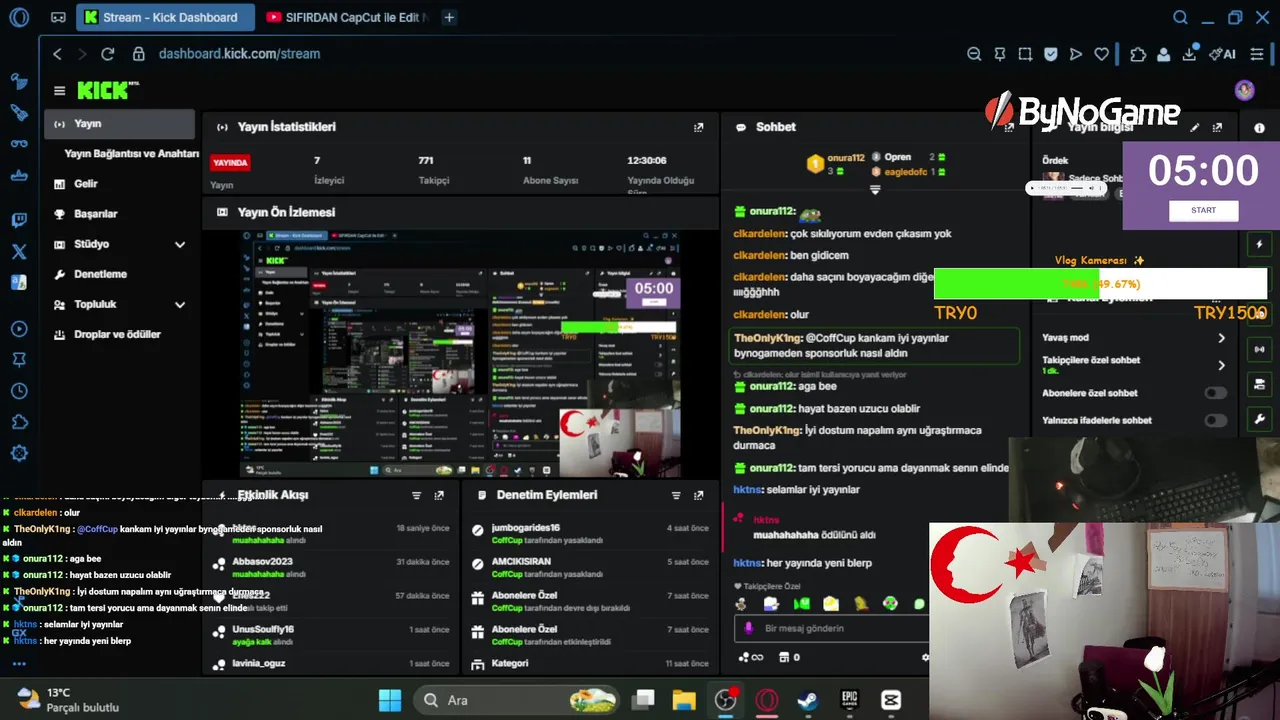The image size is (1280, 720).
Task: Pop out the Etkinlik Akışı panel
Action: click(439, 495)
